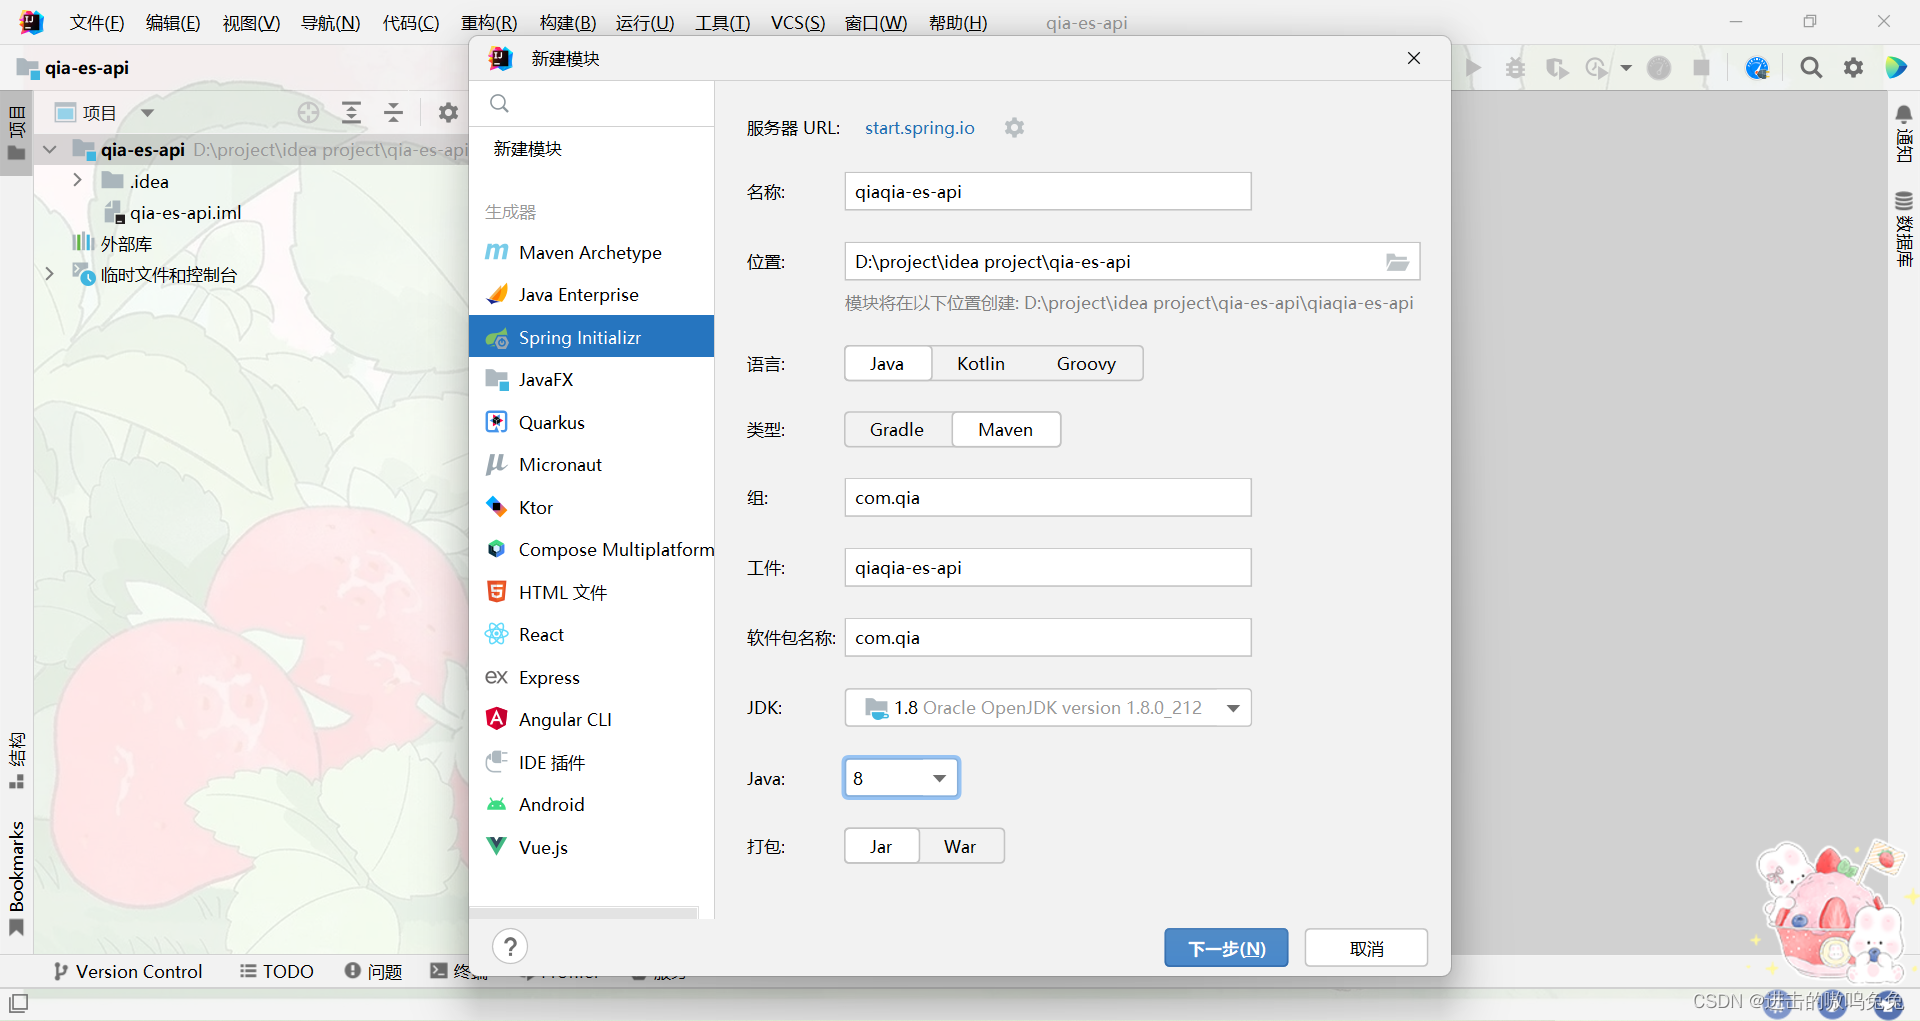Open Bookmarks side tool window

(x=16, y=878)
